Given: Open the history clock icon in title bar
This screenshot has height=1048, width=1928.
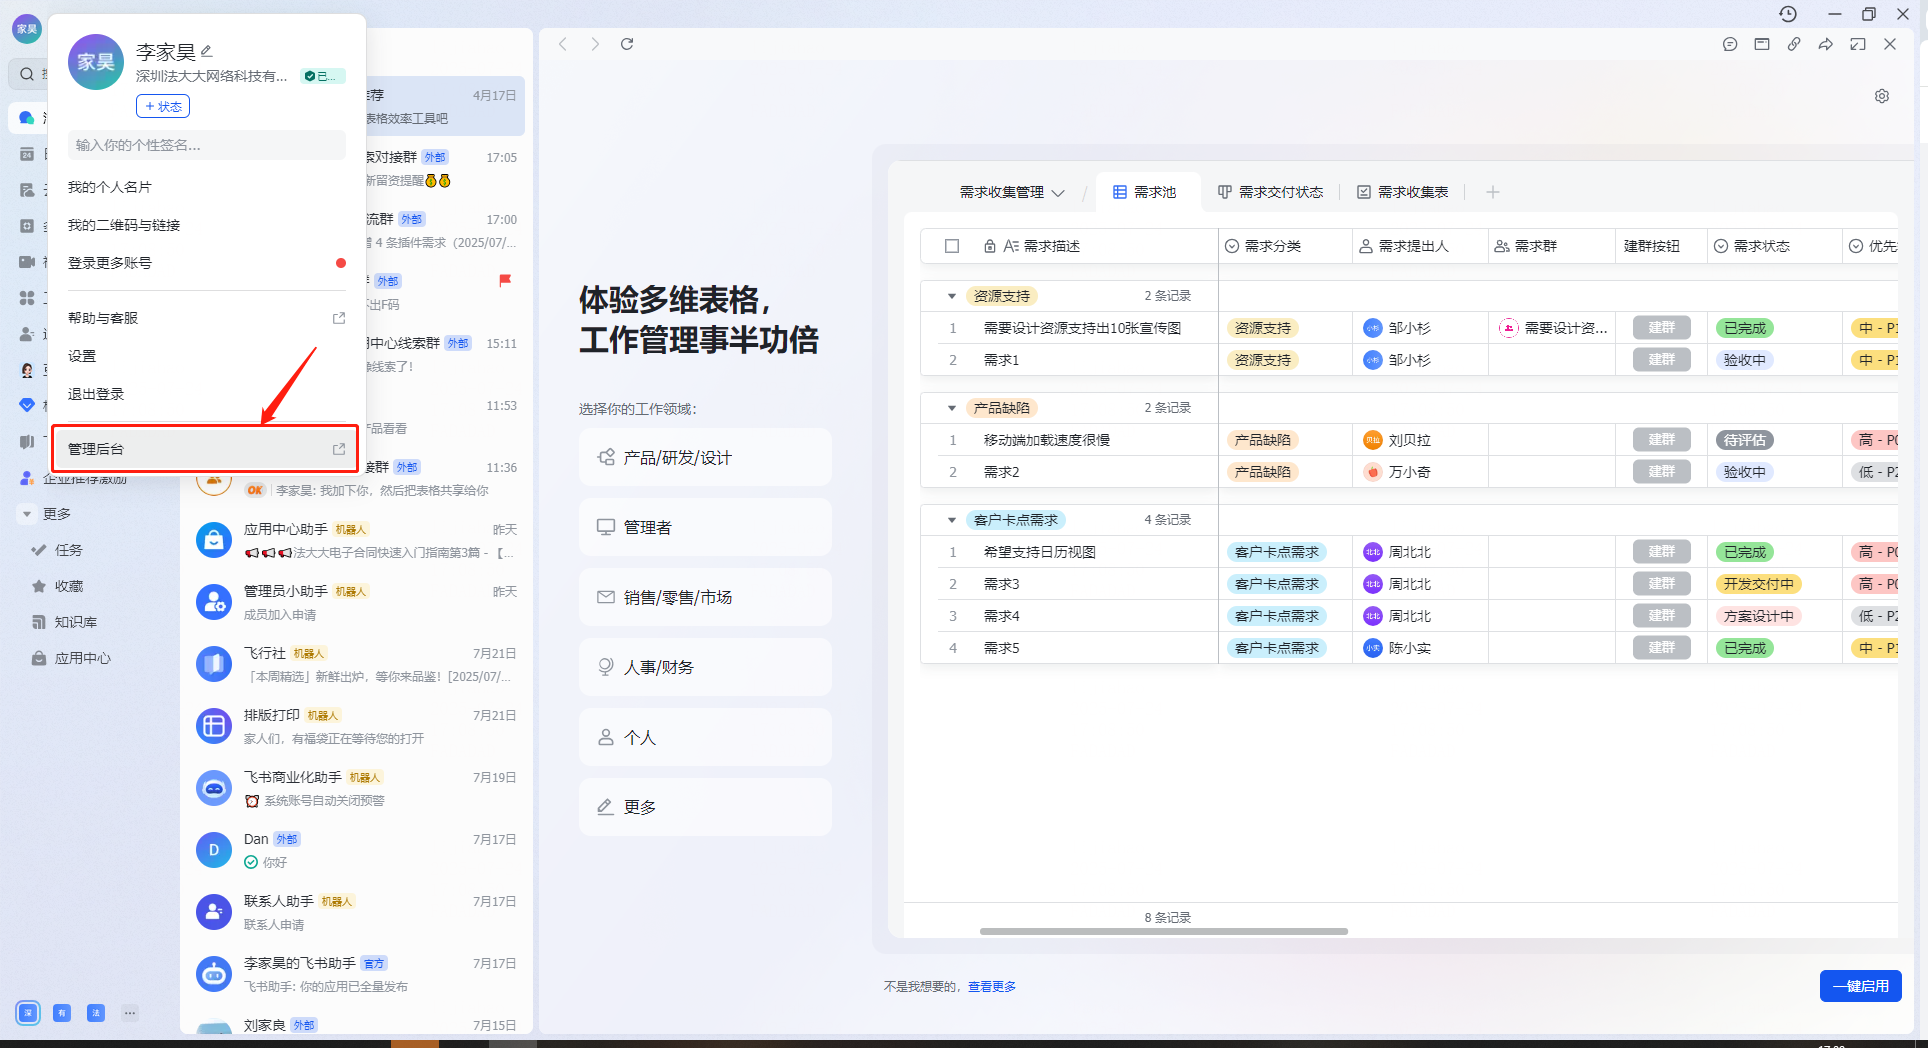Looking at the screenshot, I should pos(1788,14).
